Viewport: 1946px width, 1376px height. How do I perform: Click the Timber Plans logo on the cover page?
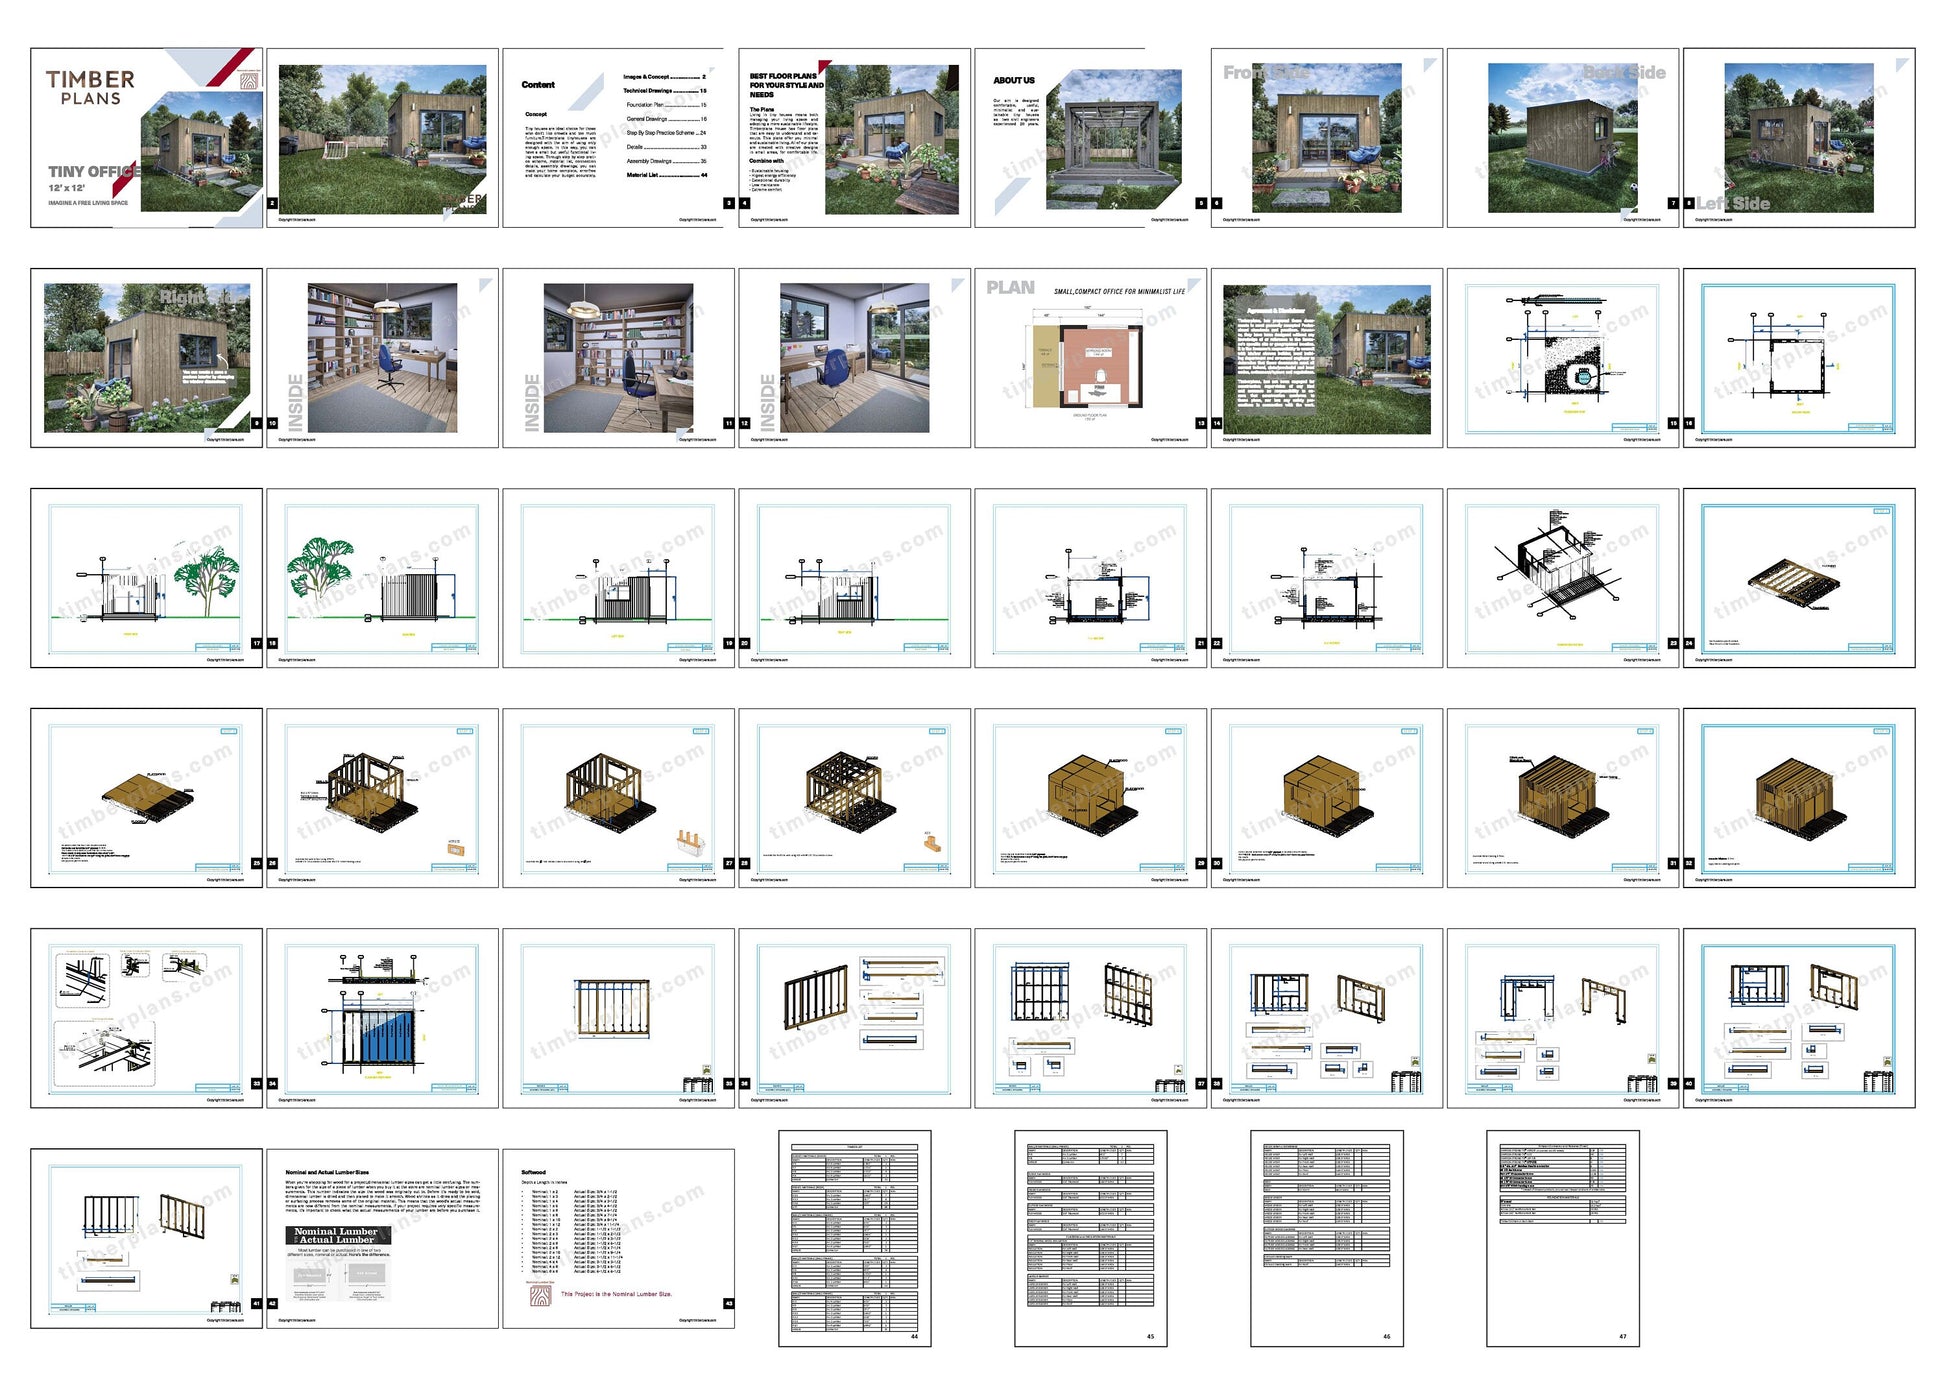click(90, 88)
